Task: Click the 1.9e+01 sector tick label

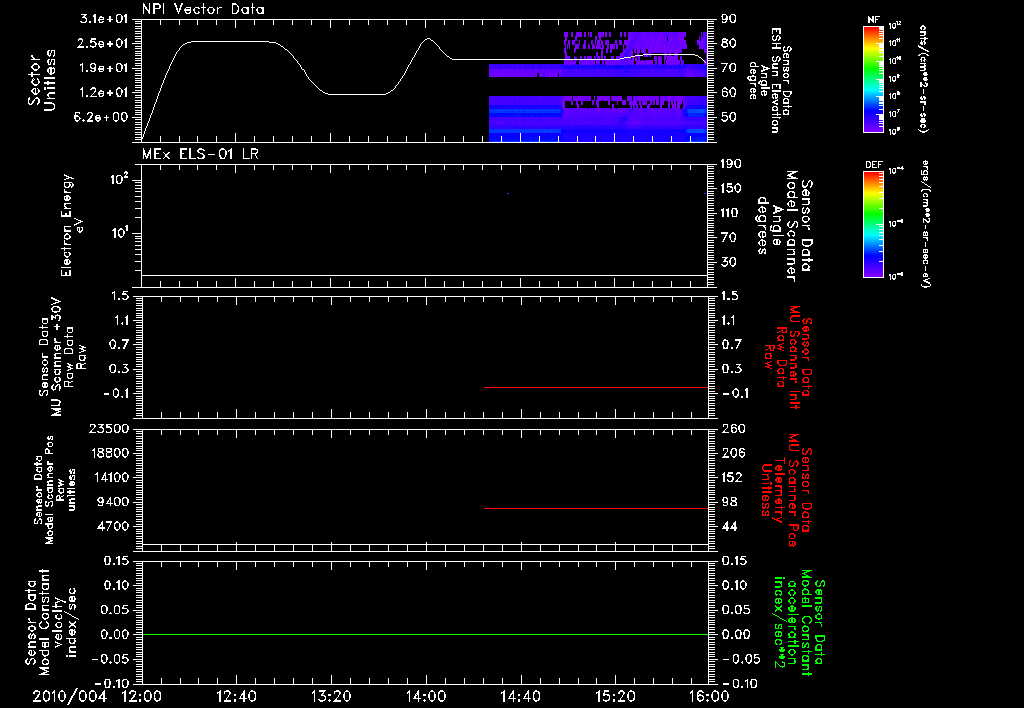Action: tap(103, 68)
